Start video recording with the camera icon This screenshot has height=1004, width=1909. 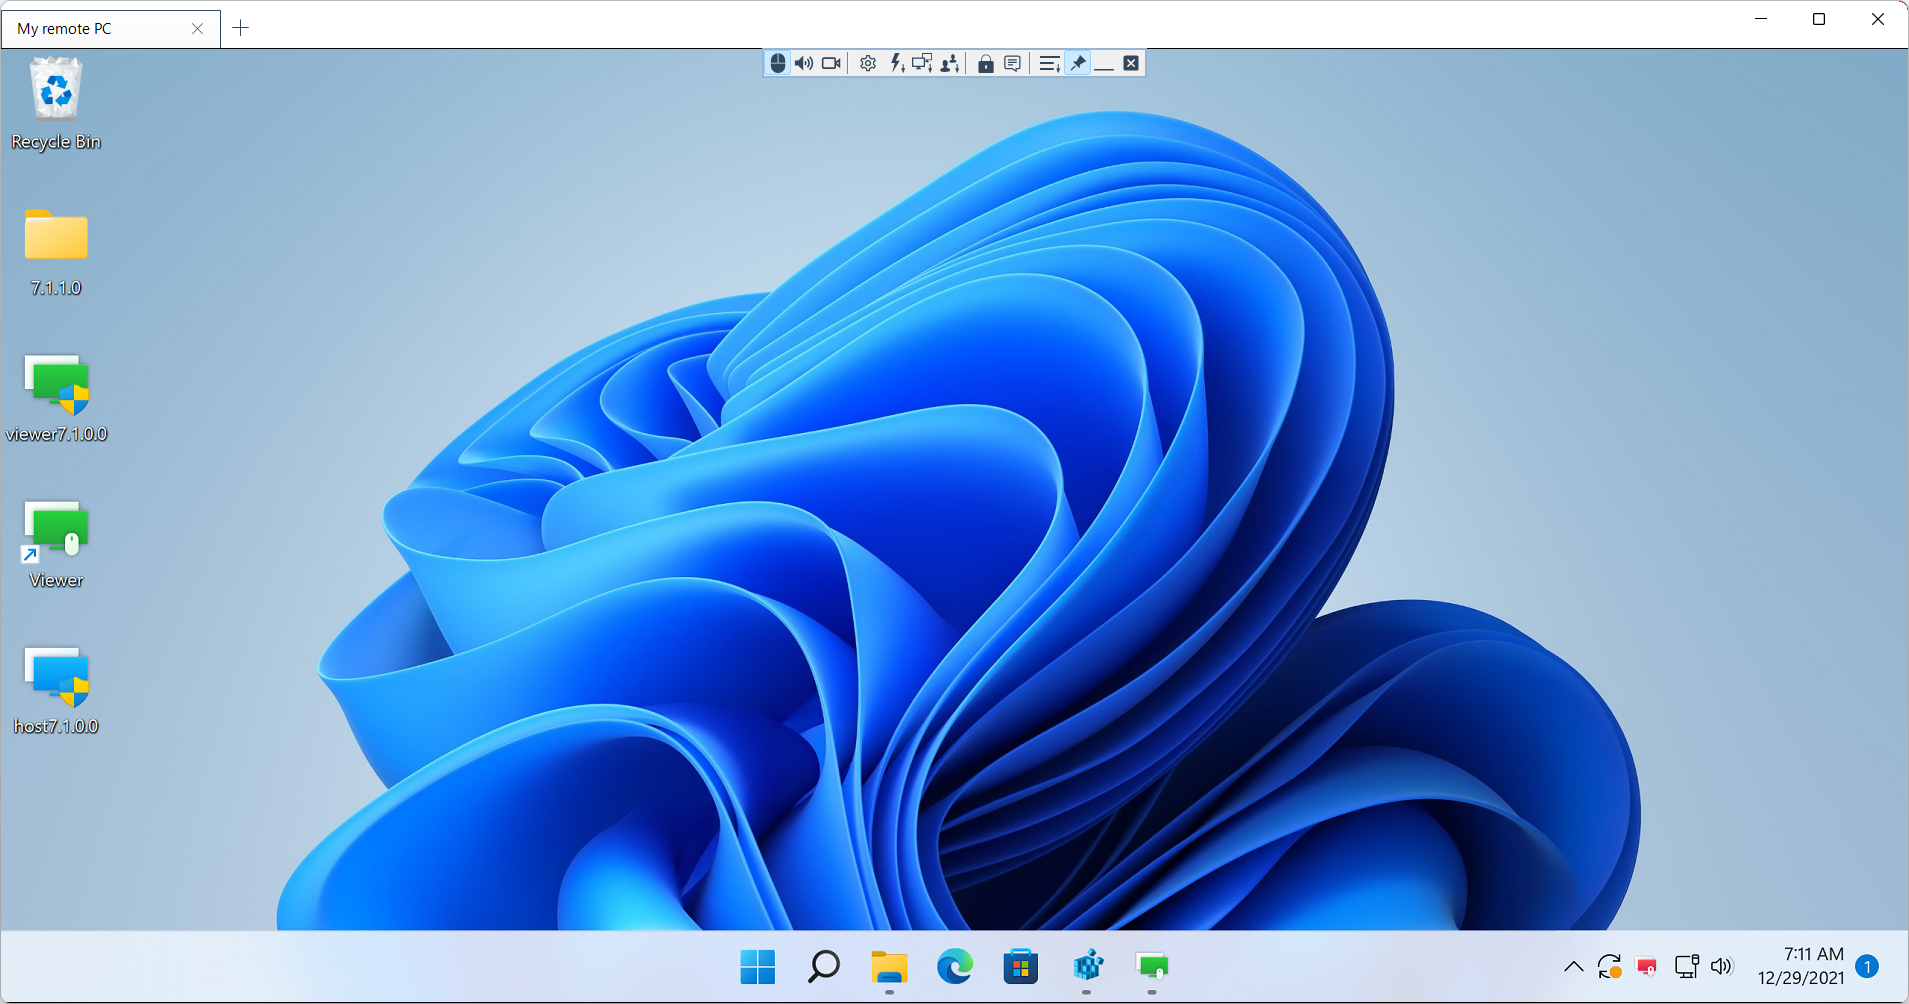click(x=831, y=64)
